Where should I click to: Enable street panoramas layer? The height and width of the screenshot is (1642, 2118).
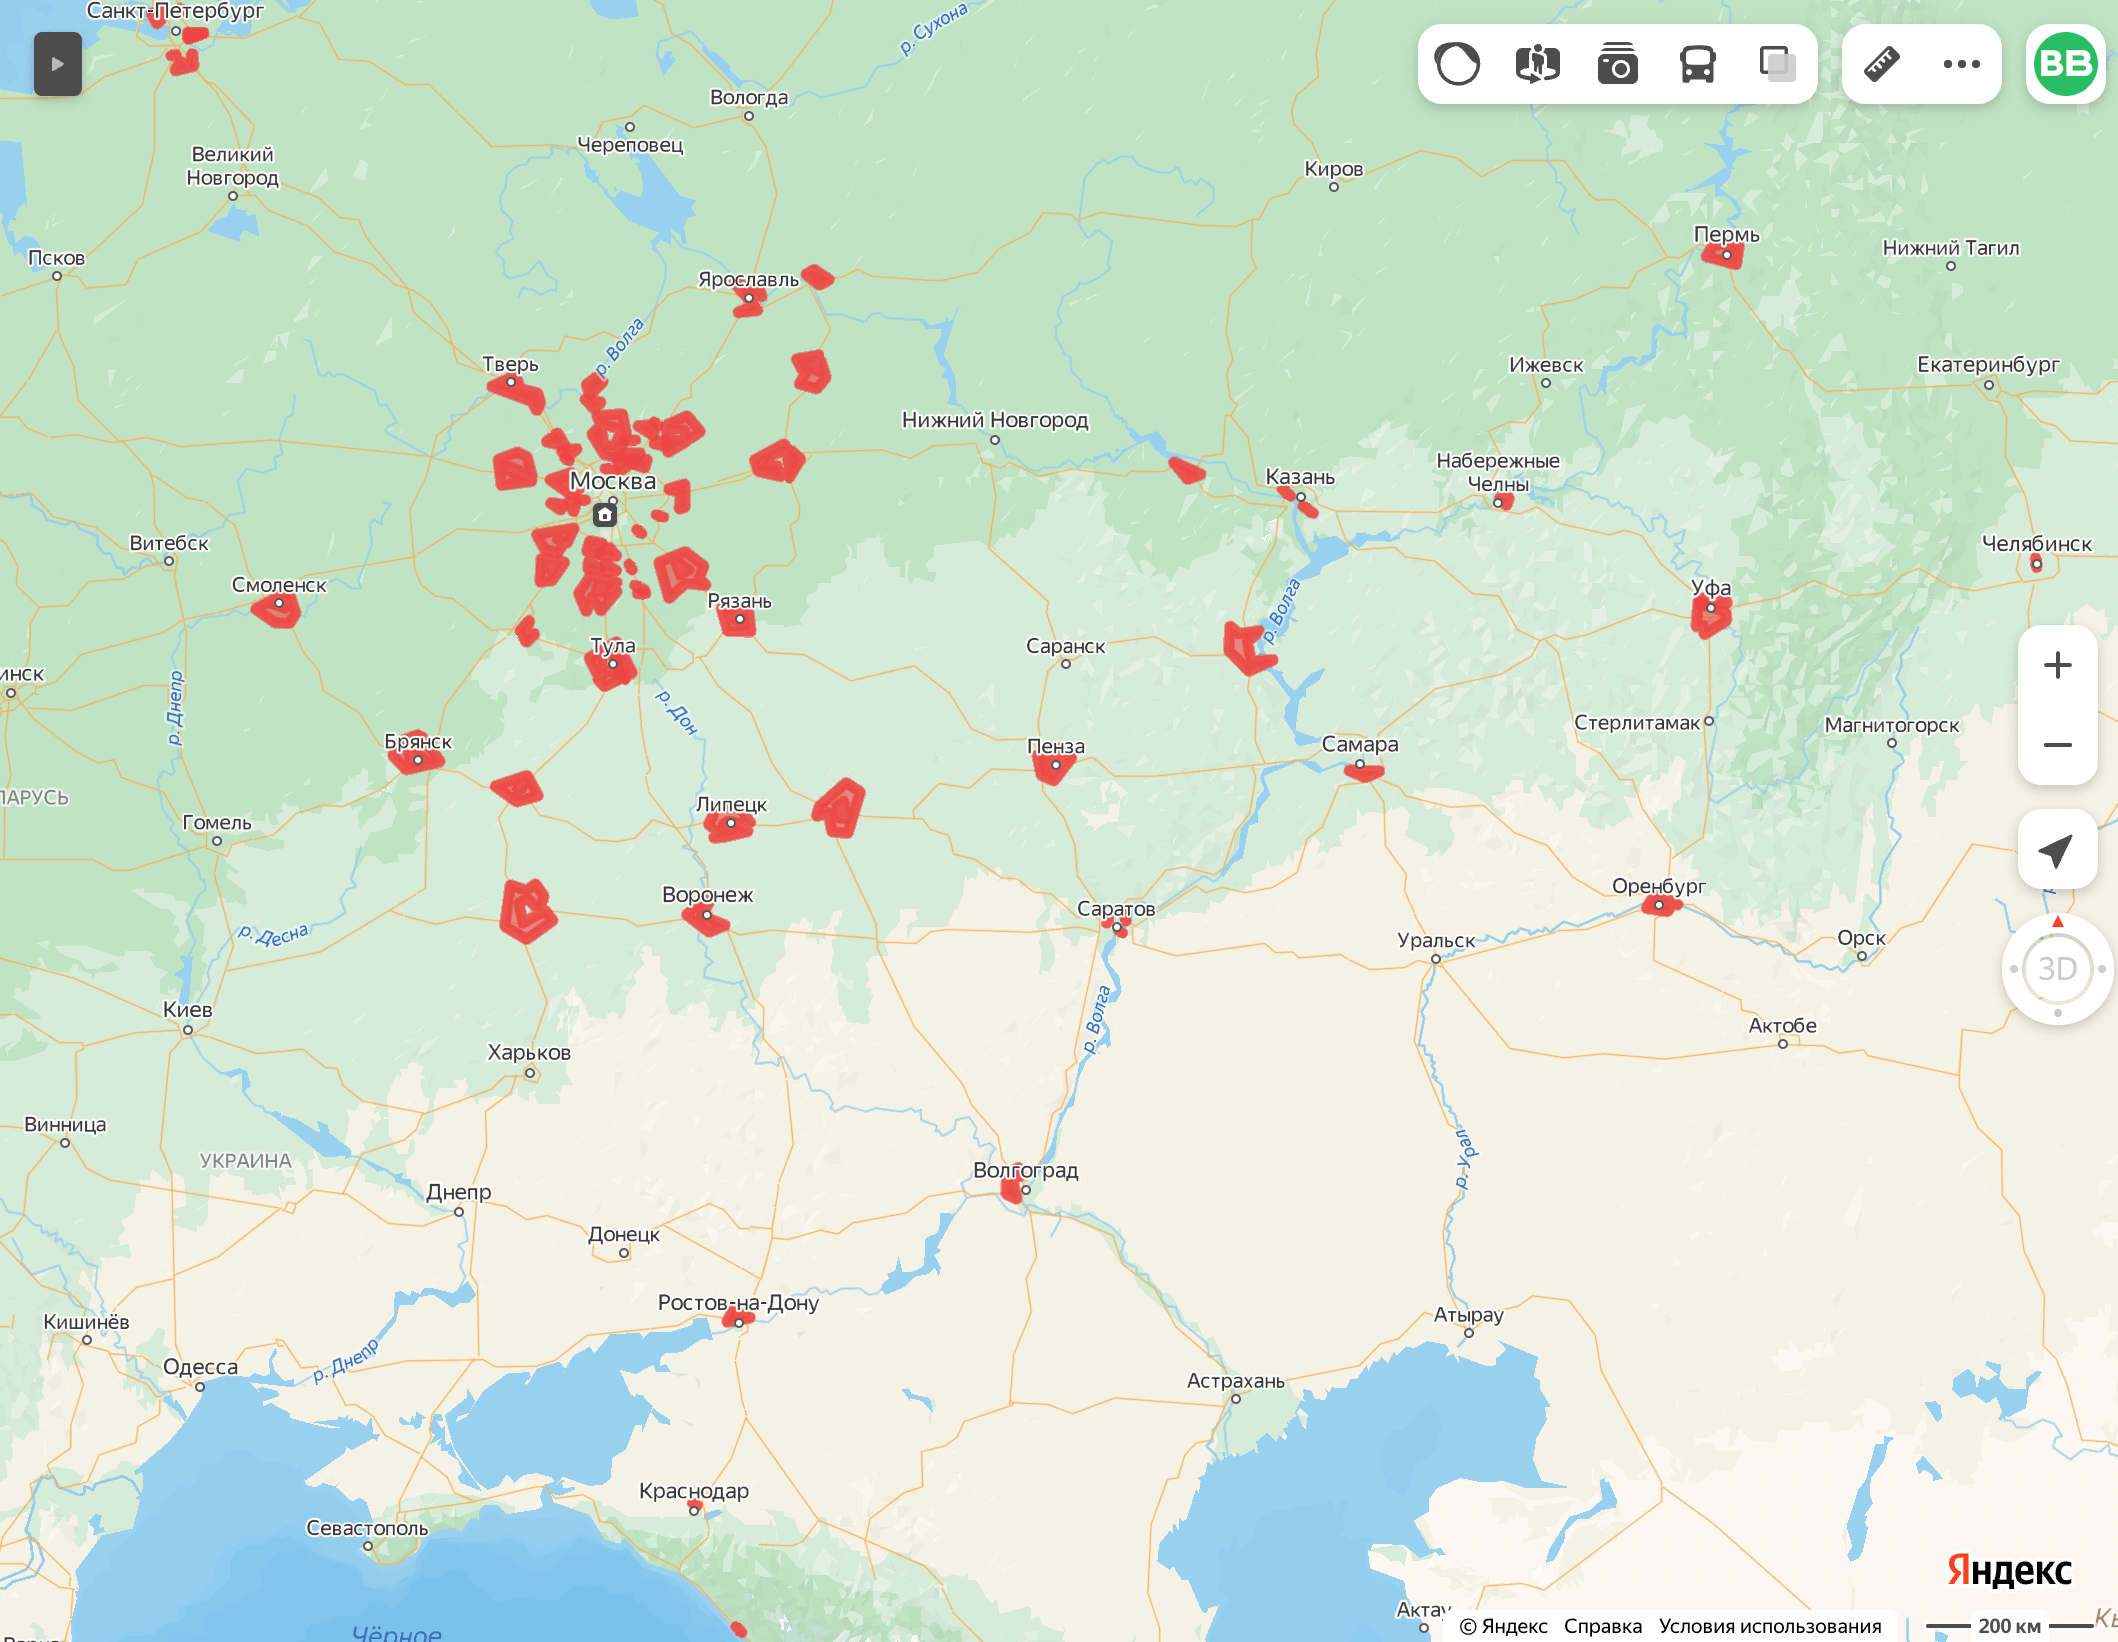click(x=1537, y=64)
